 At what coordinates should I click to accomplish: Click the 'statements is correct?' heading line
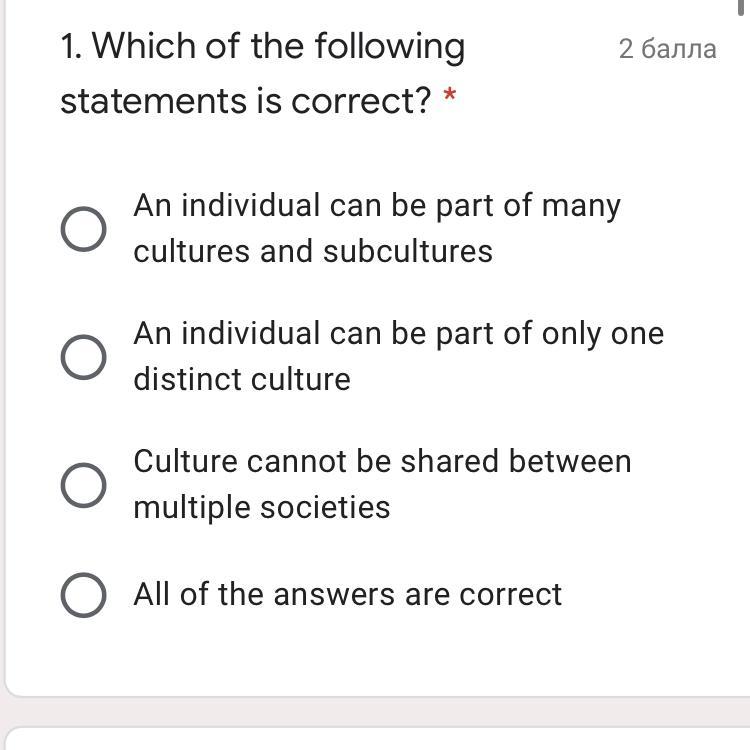(x=246, y=101)
